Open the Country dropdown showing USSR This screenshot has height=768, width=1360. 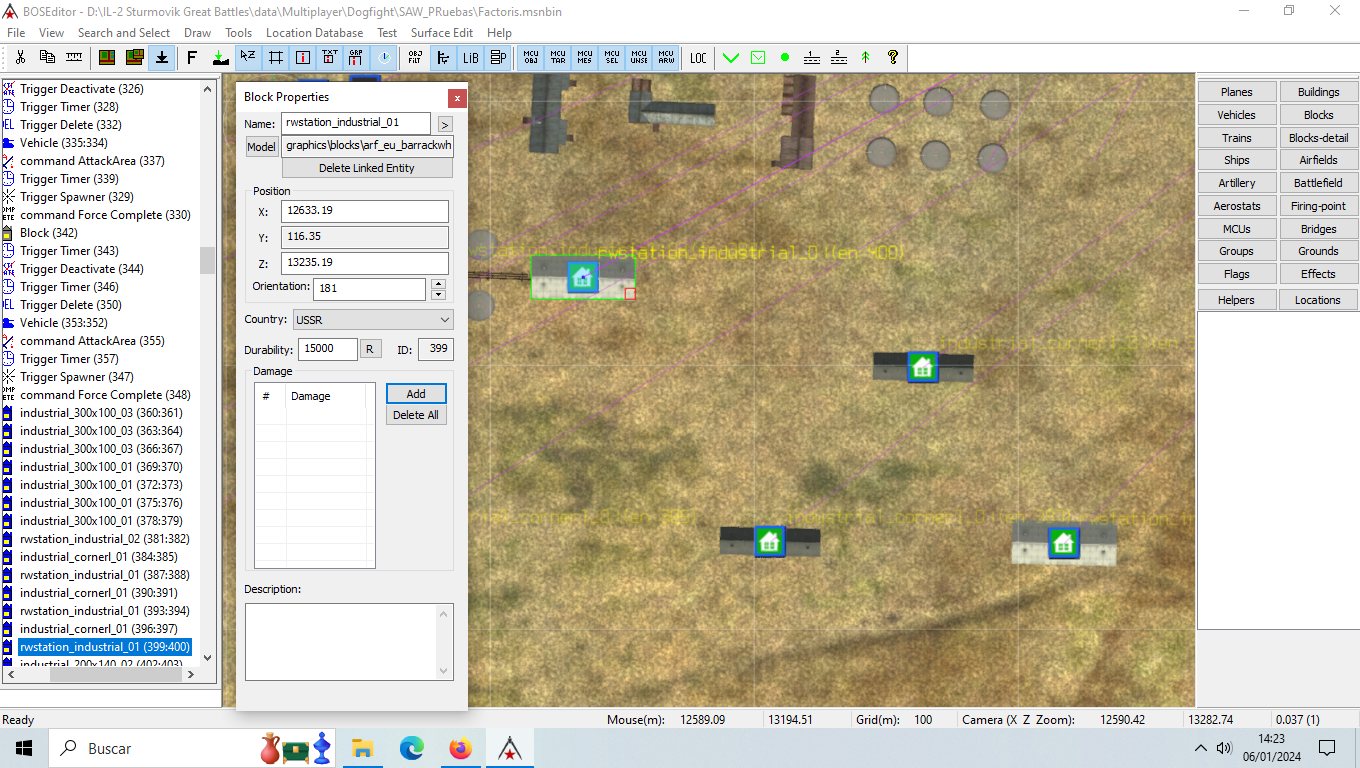[373, 320]
